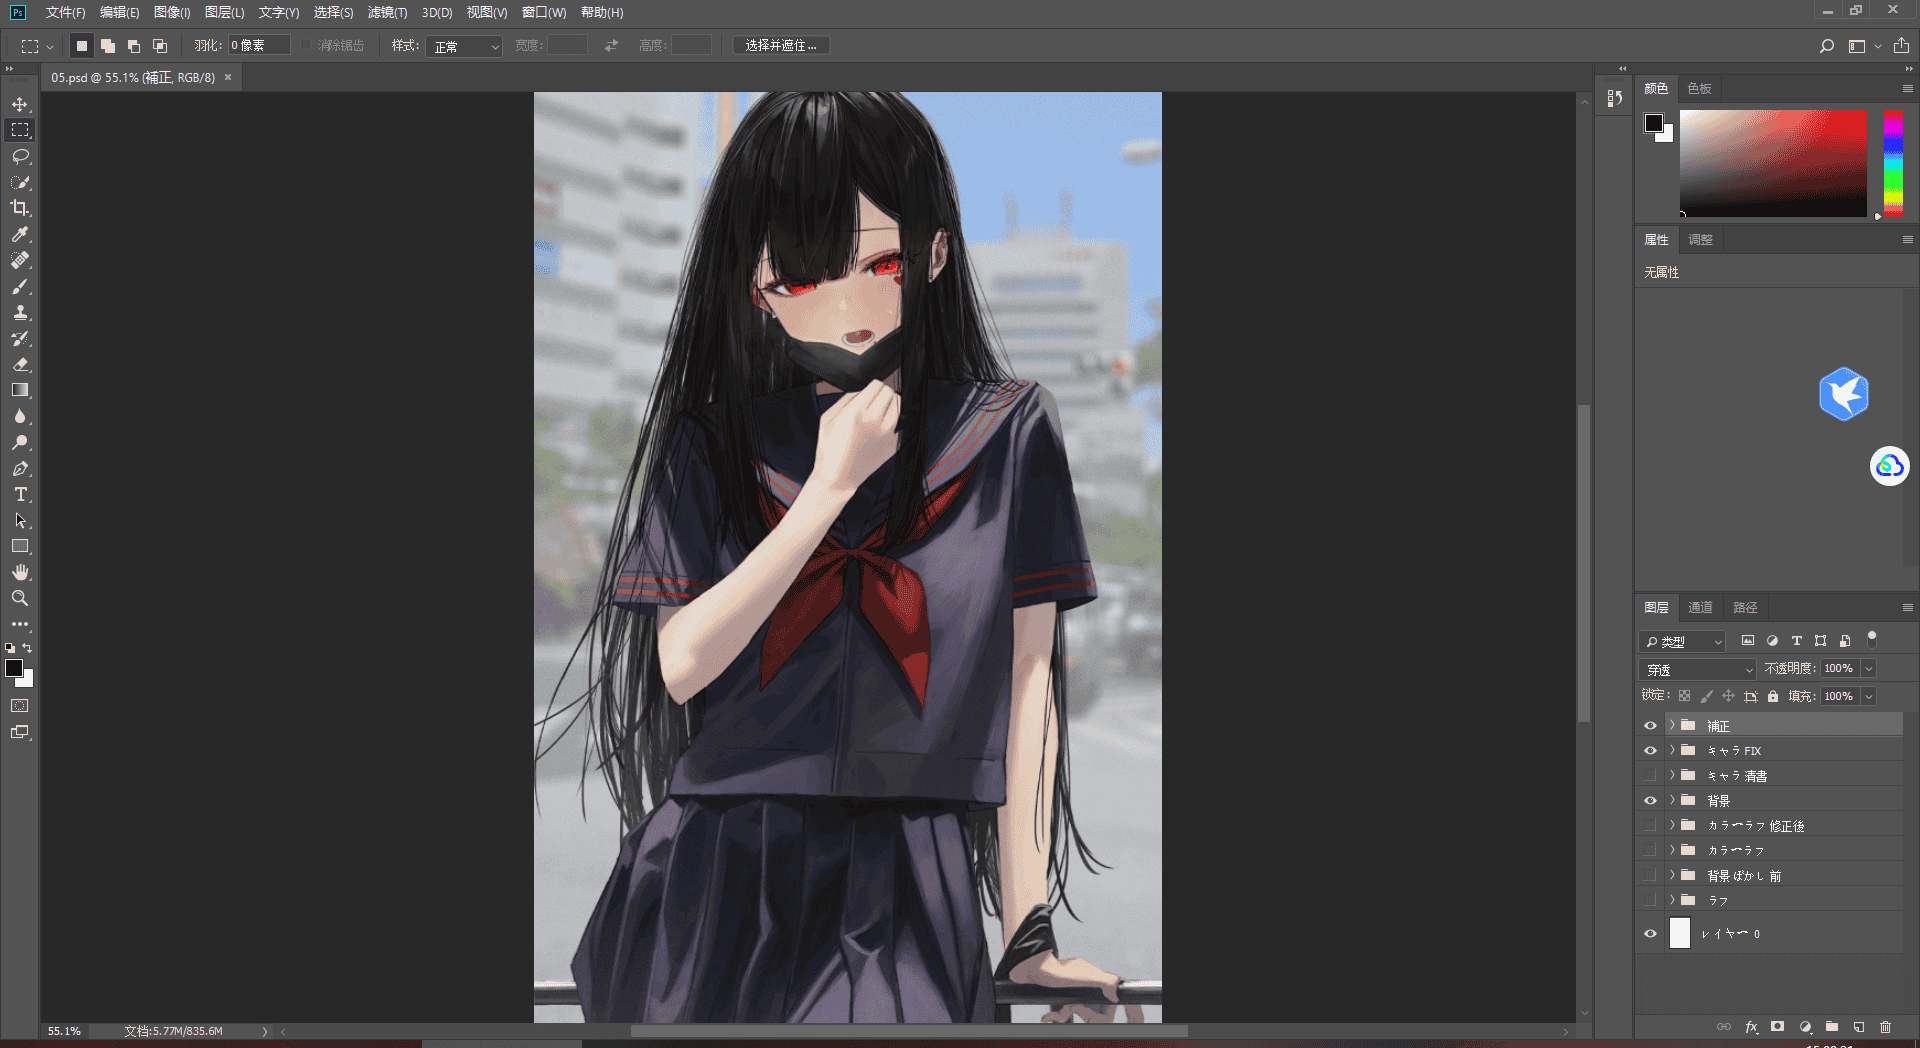Switch to the 调整 panel tab
Screen dimensions: 1920x1048
click(1700, 239)
